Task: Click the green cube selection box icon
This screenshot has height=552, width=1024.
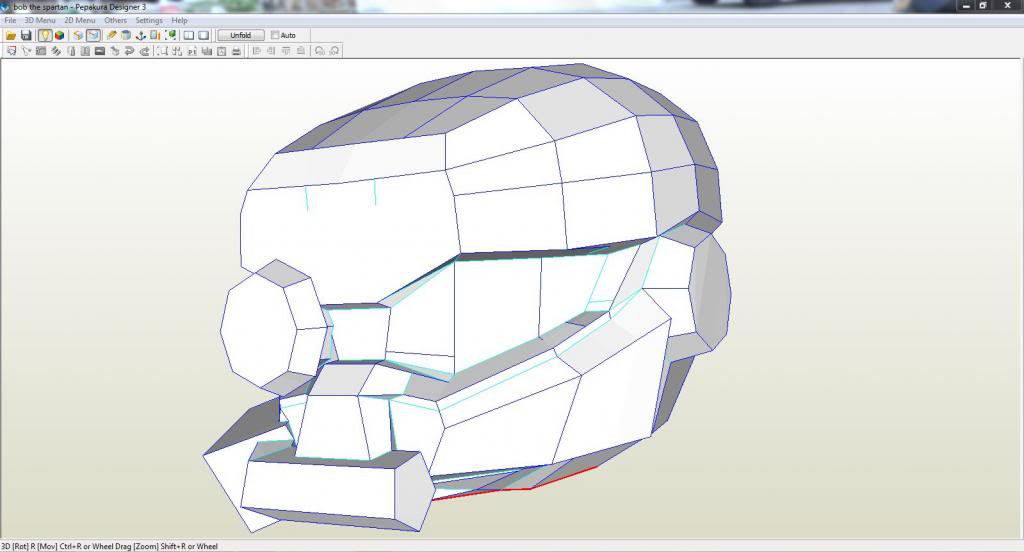Action: point(170,35)
